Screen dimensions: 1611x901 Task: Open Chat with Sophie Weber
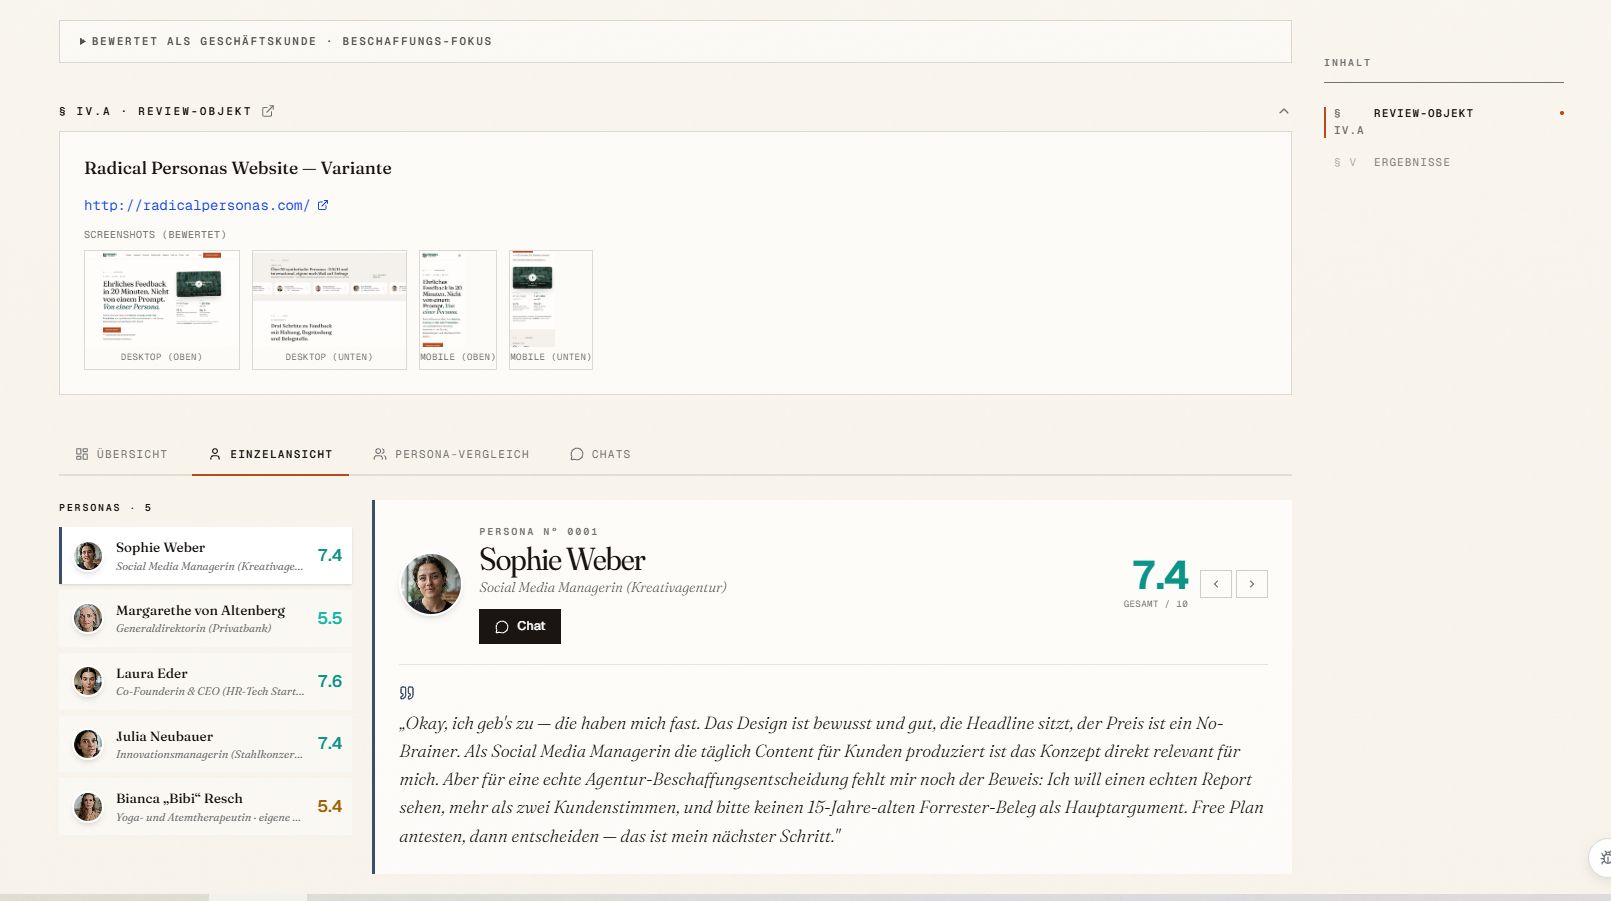(520, 626)
